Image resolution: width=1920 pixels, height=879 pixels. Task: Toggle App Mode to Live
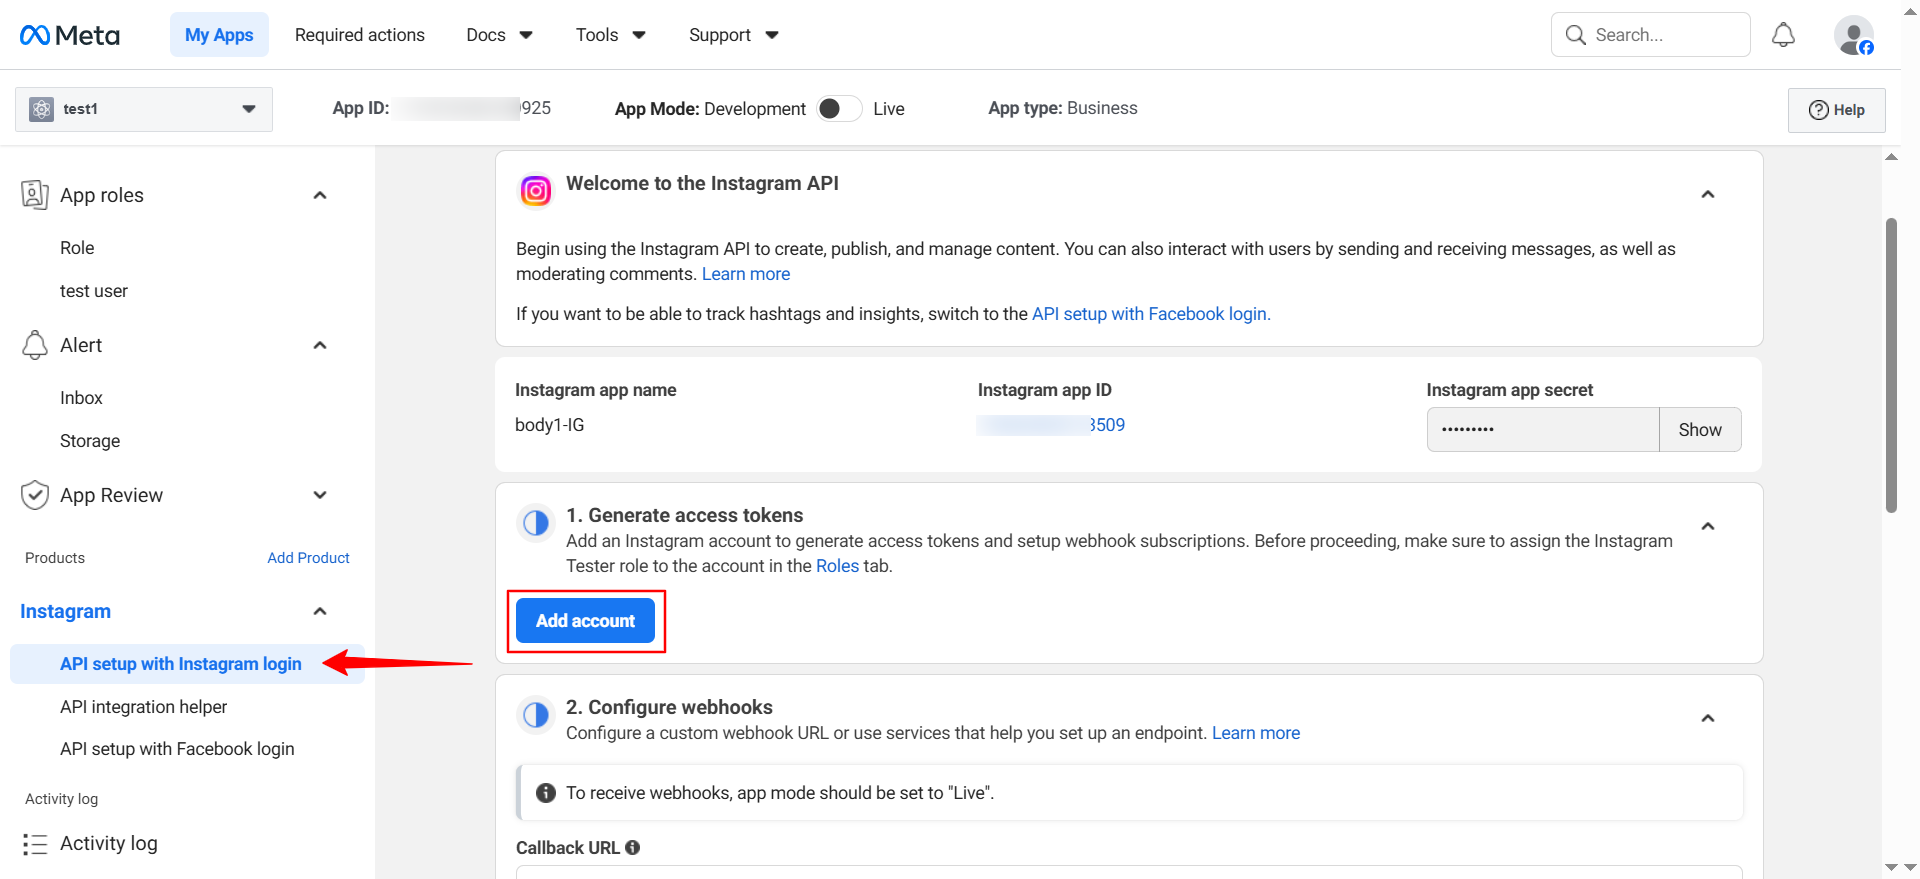(x=839, y=109)
